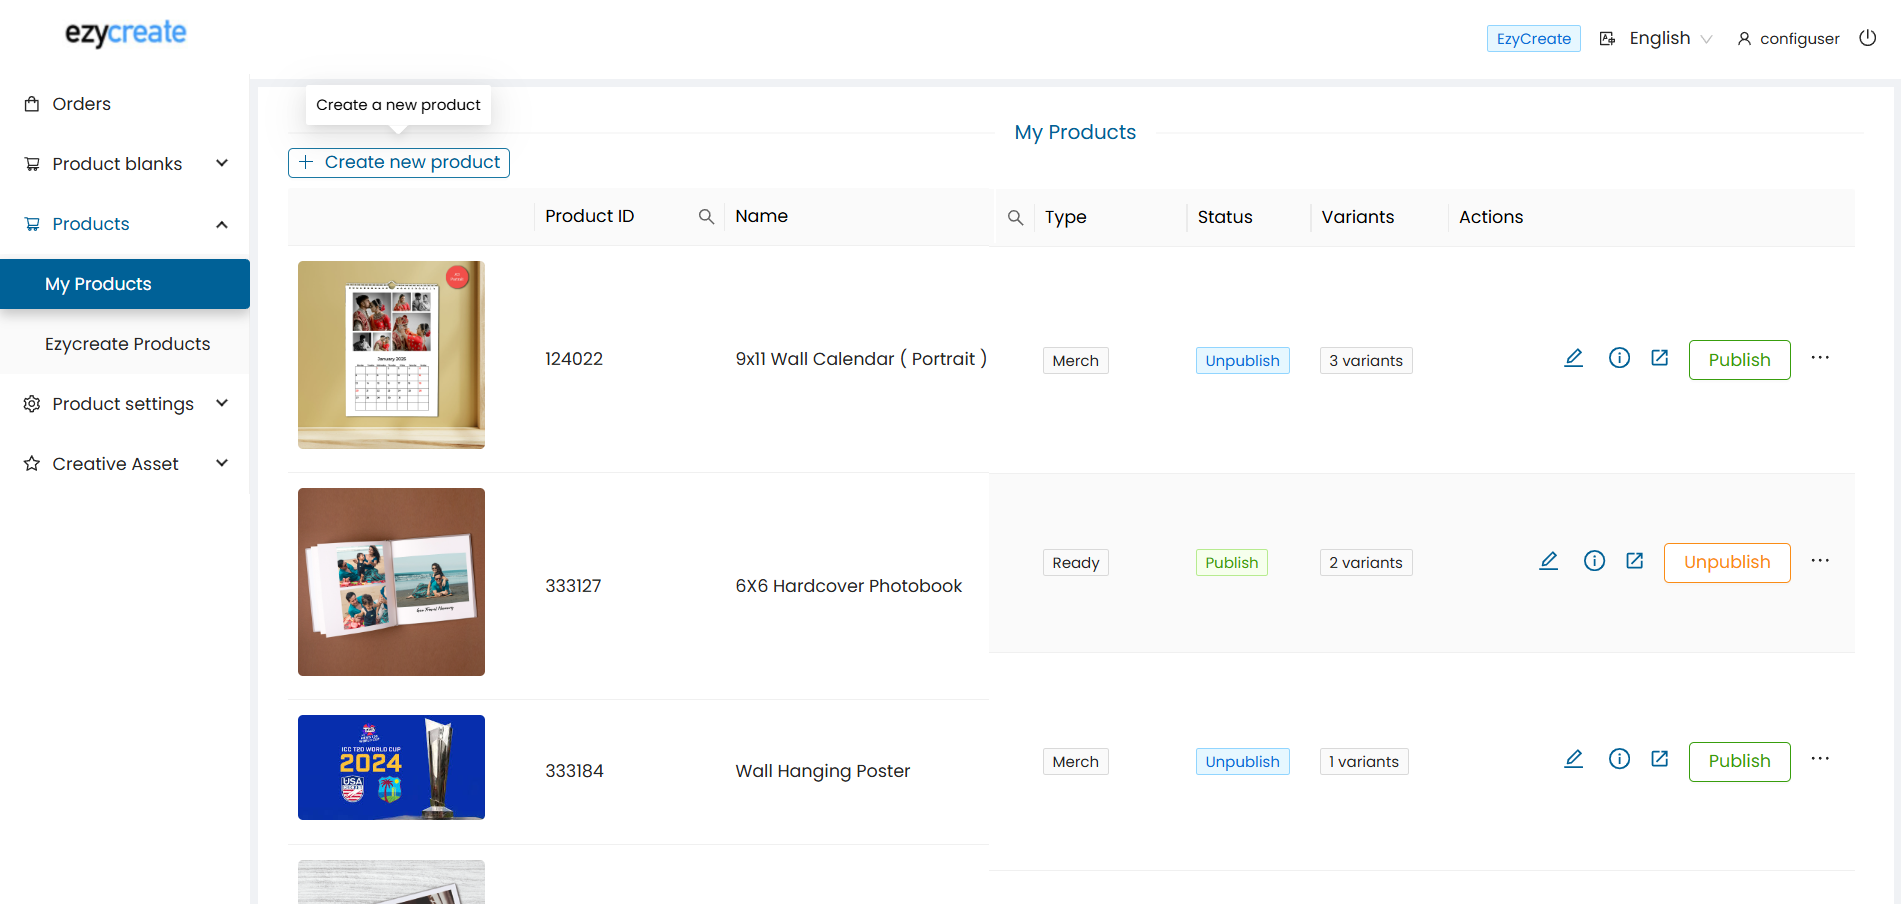Open more options for Hardcover Photobook
Viewport: 1901px width, 904px height.
click(1820, 561)
